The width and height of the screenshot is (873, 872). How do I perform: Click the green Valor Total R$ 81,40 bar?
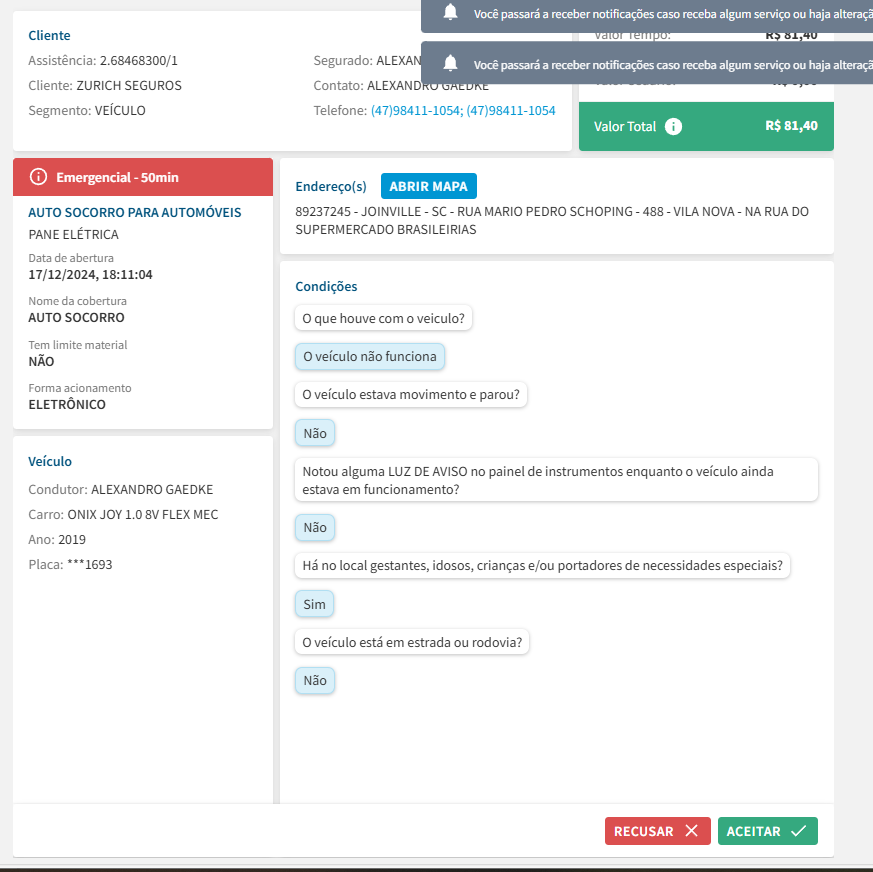(x=705, y=126)
